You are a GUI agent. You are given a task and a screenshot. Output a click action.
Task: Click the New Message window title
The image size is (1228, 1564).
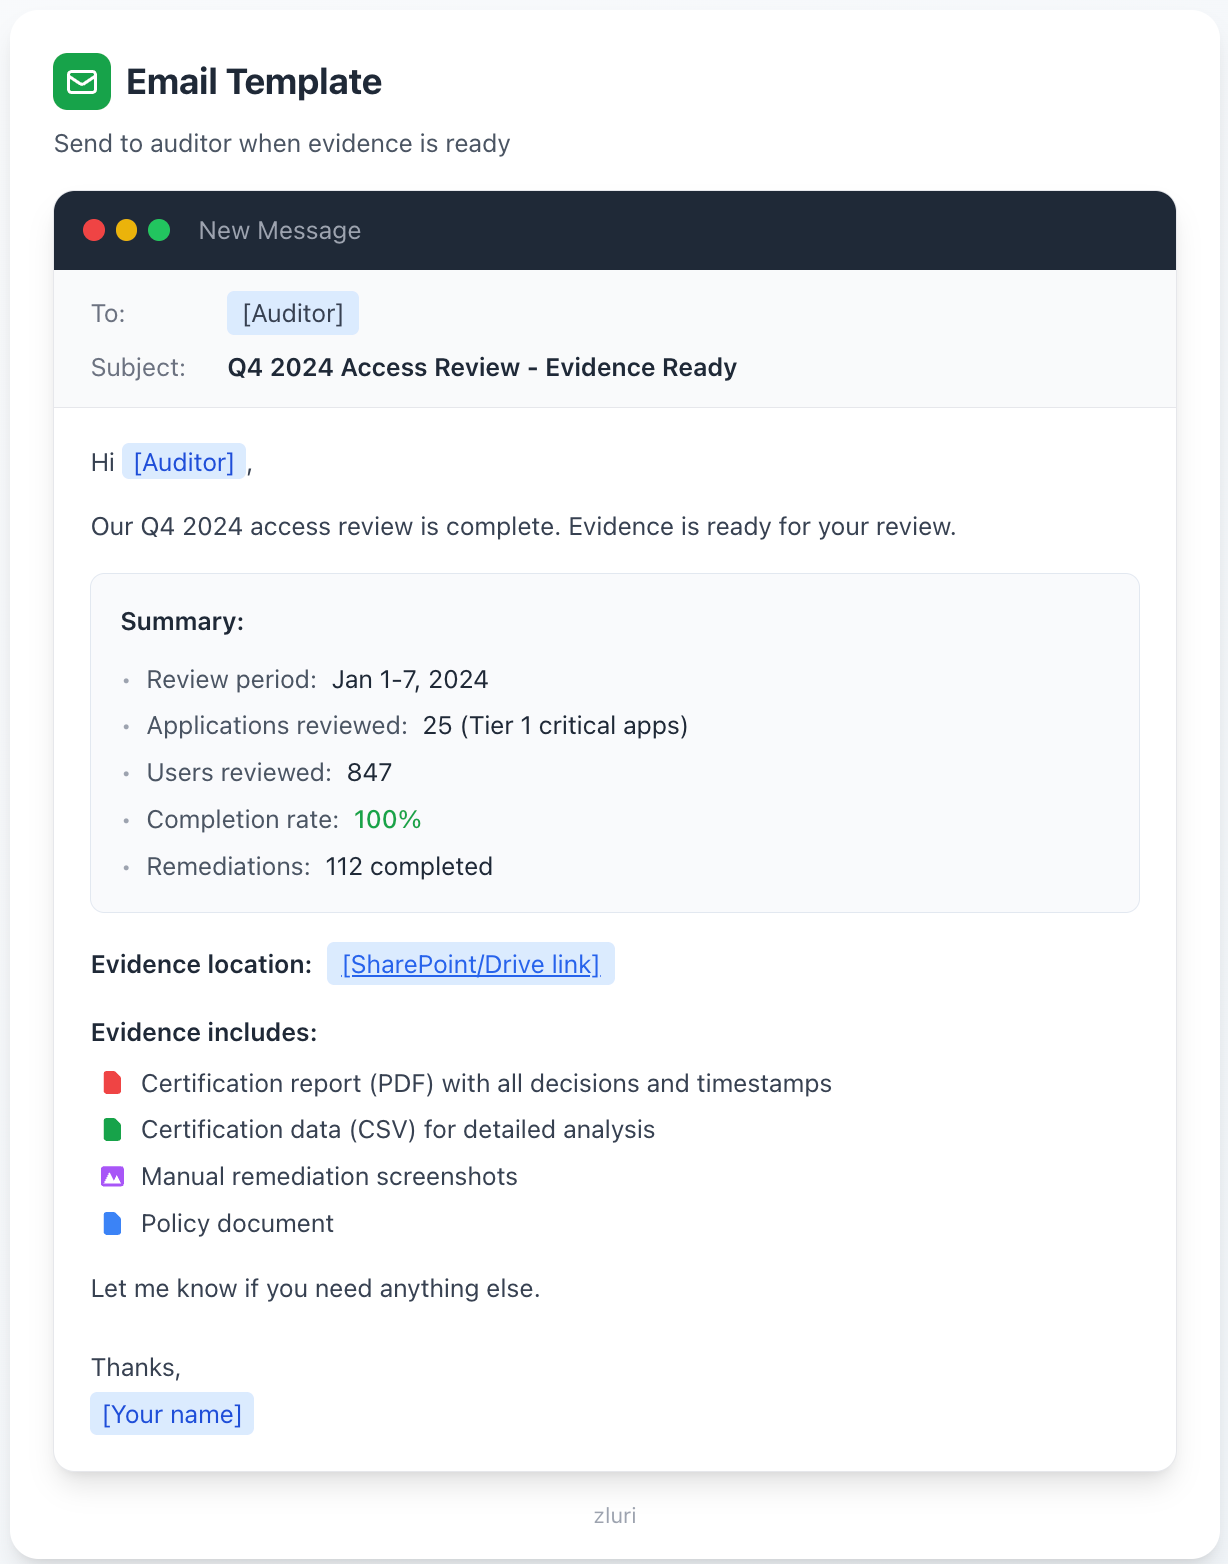280,230
